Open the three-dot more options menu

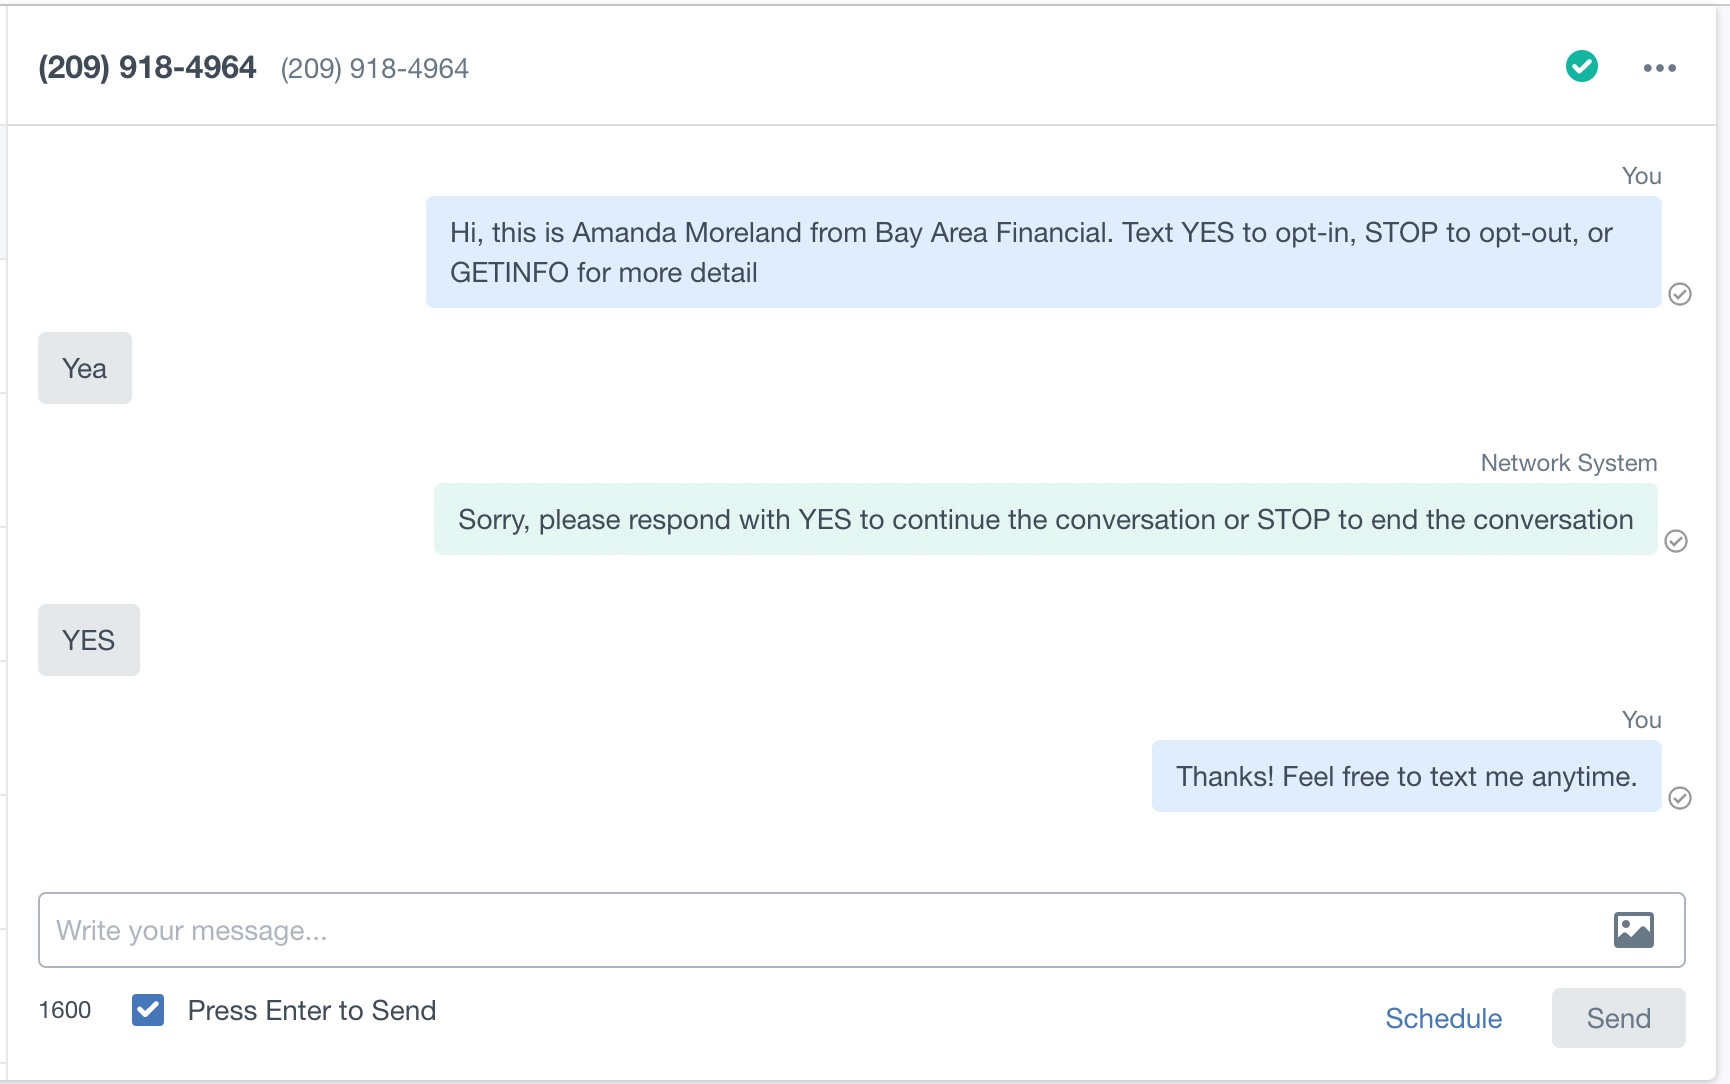(1659, 68)
